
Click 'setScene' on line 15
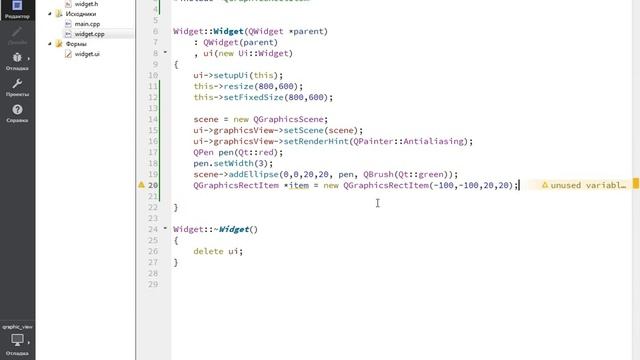pyautogui.click(x=303, y=130)
